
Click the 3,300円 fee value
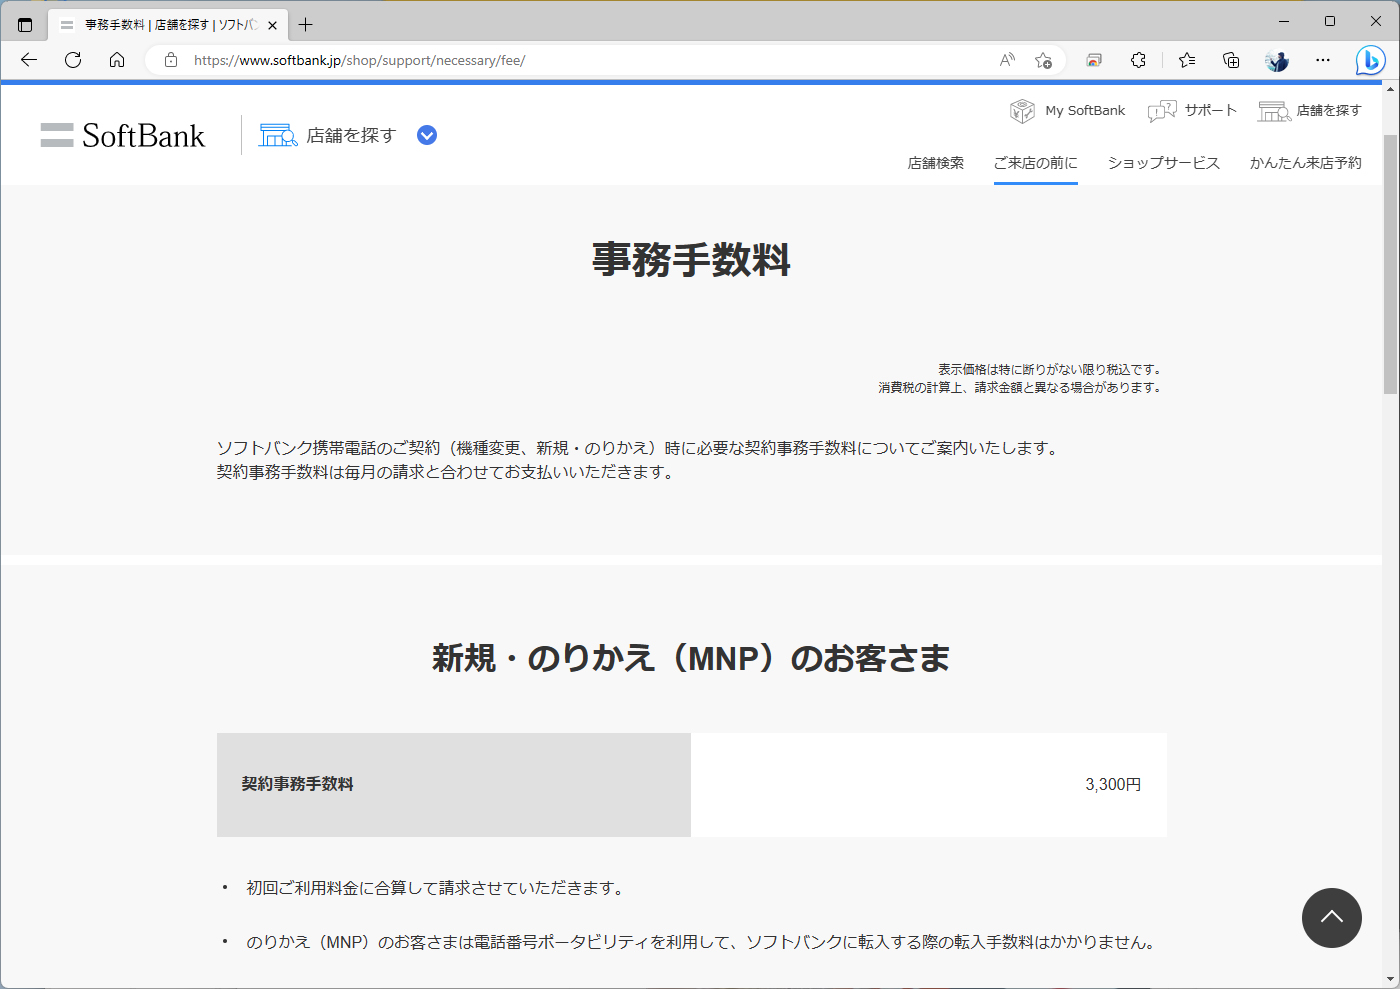coord(1113,785)
